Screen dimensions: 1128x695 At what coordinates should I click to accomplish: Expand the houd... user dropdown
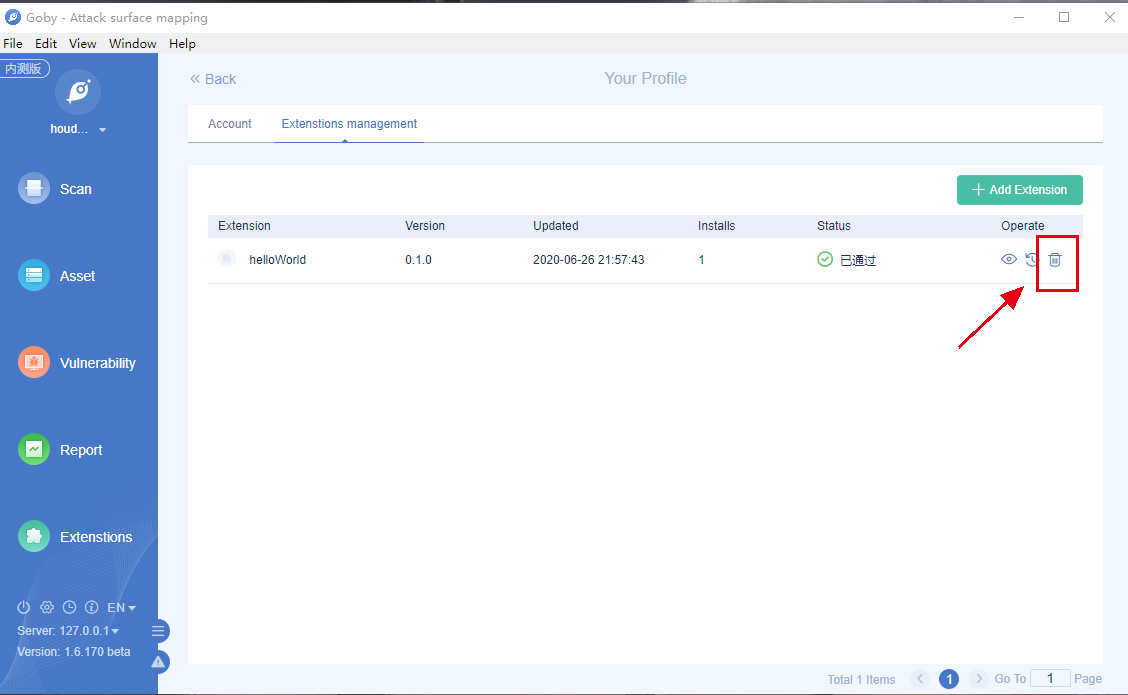click(78, 130)
